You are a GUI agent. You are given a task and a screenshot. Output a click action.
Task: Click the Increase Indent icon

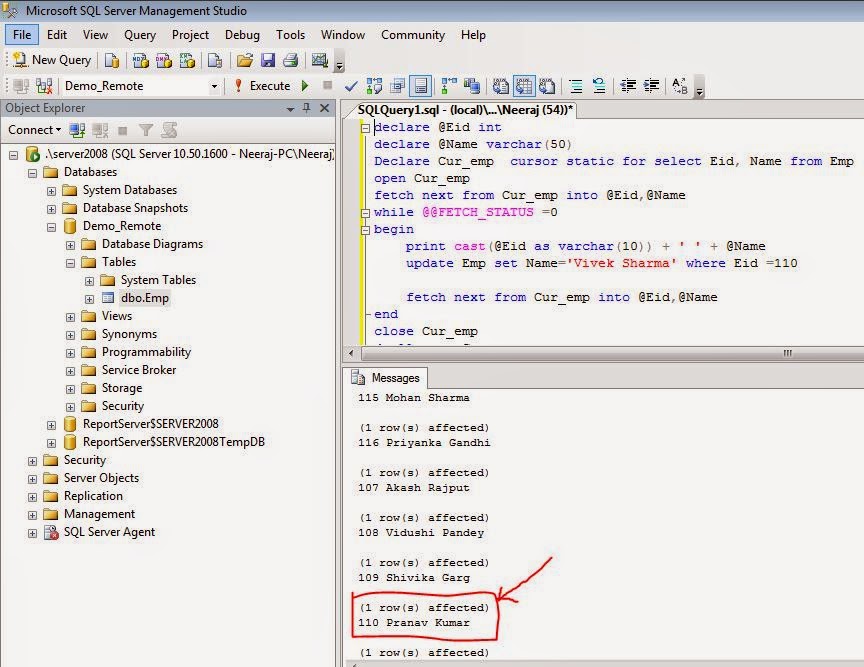coord(651,85)
